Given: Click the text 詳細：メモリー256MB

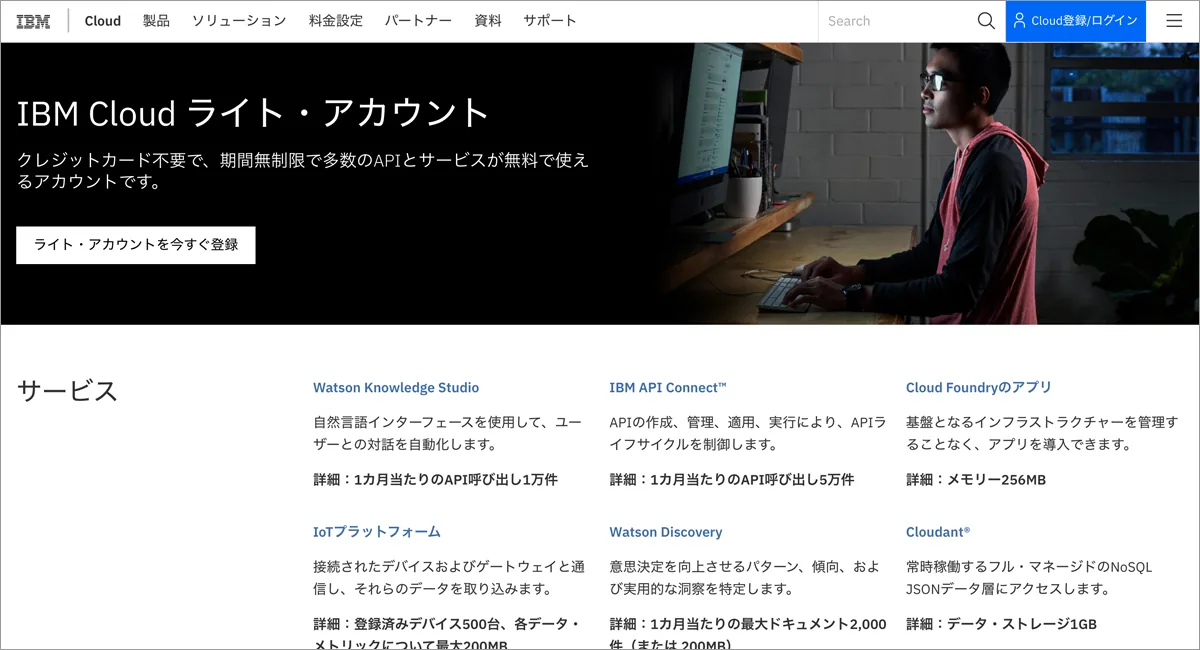Looking at the screenshot, I should click(976, 480).
